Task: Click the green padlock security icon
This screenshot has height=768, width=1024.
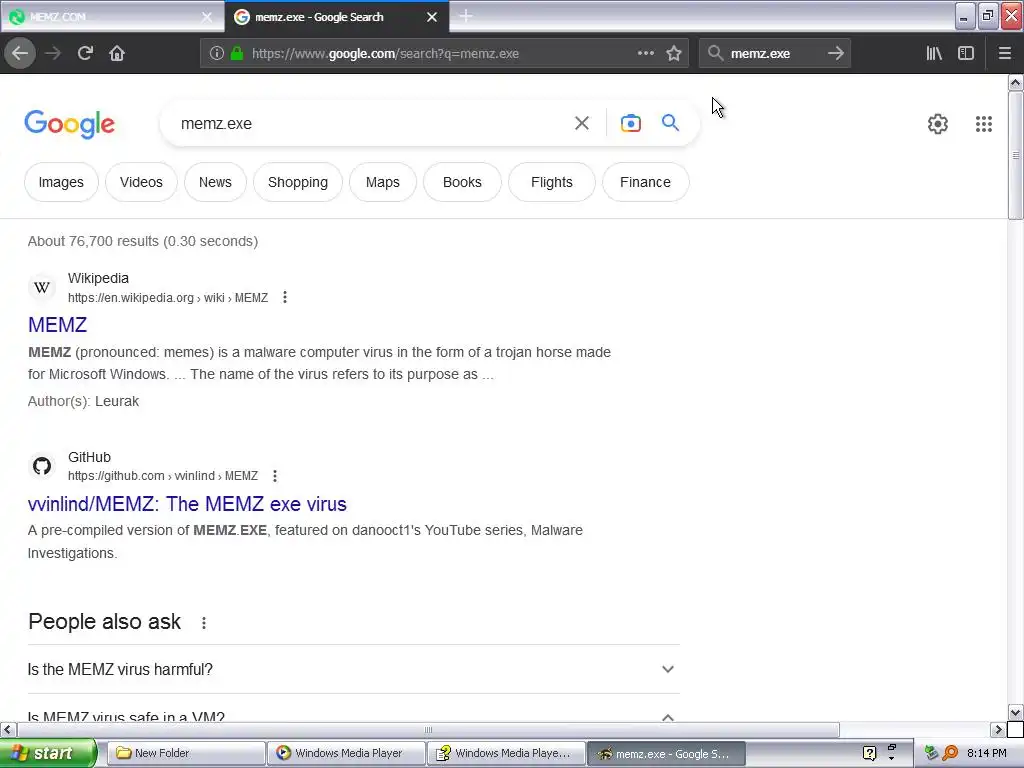Action: click(x=237, y=54)
